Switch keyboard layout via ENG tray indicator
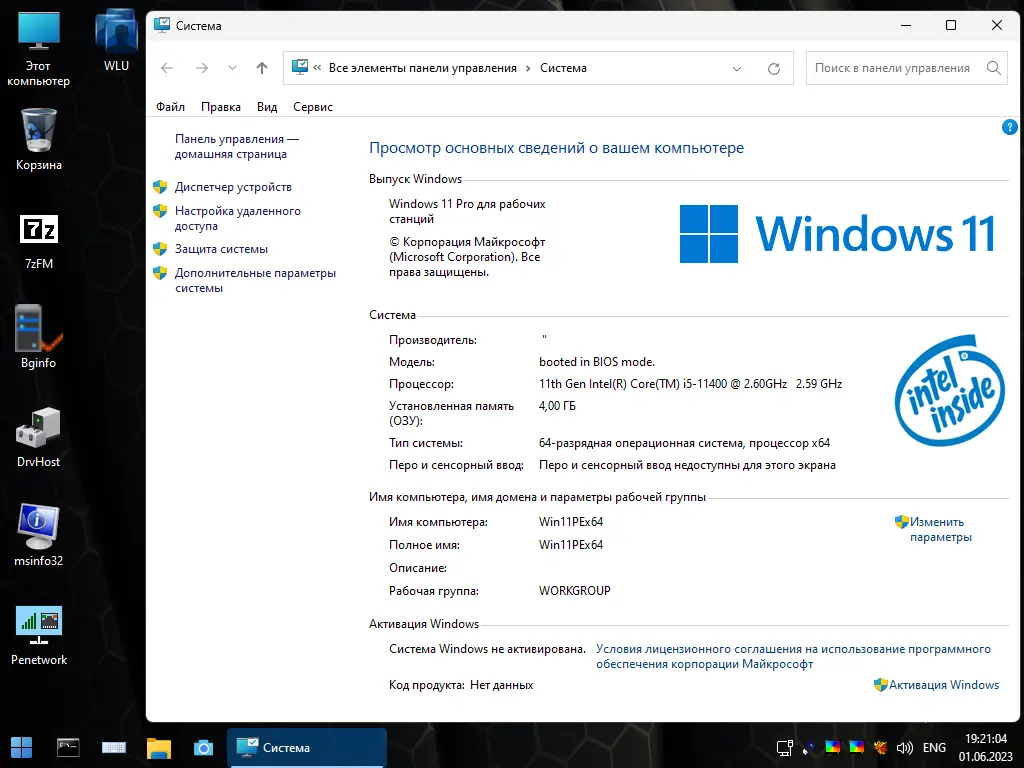 pyautogui.click(x=934, y=747)
